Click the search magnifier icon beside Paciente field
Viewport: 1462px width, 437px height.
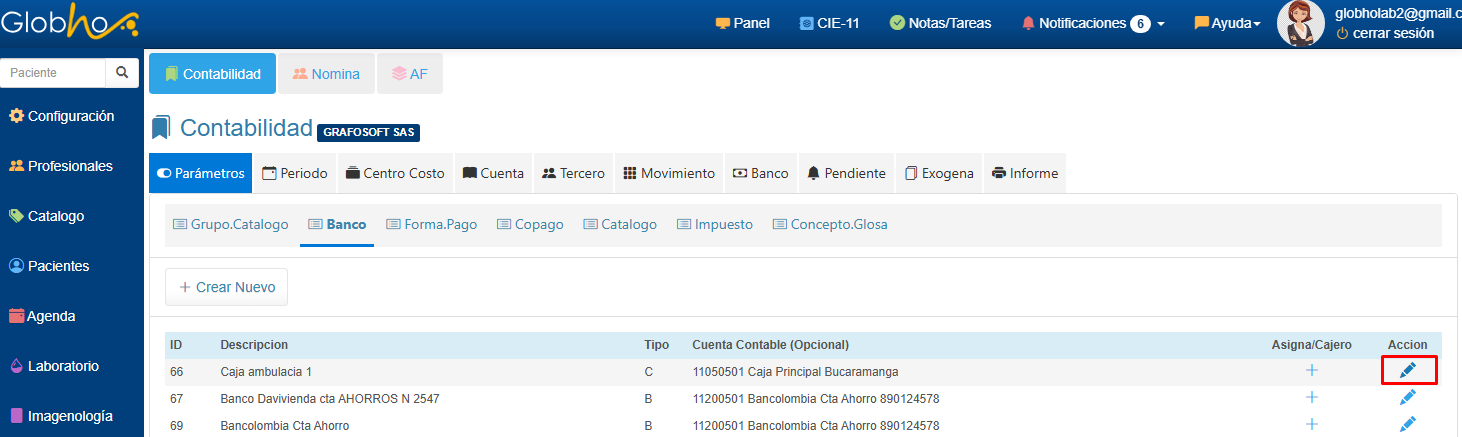coord(122,73)
